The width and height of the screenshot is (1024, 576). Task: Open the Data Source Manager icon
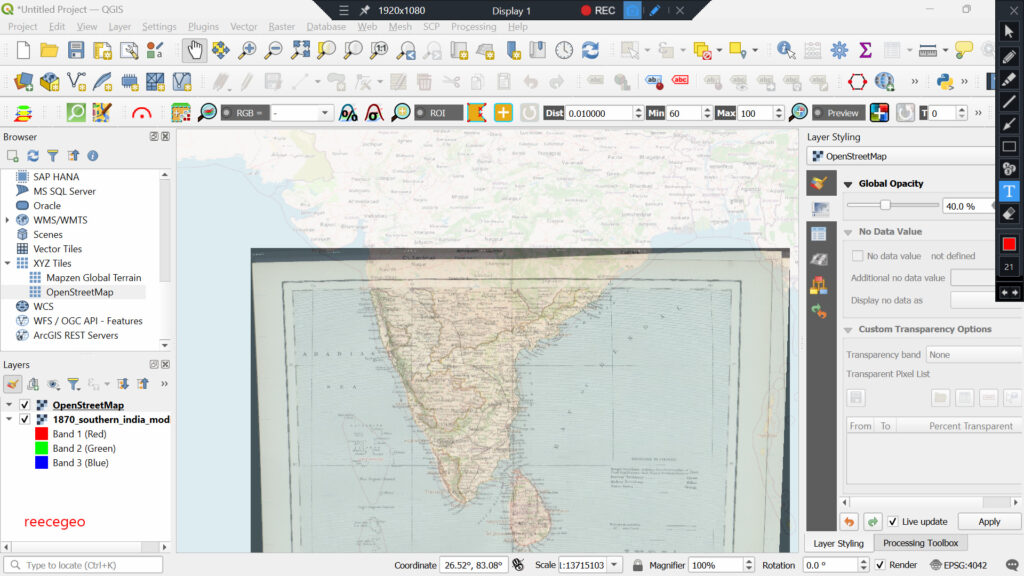(24, 82)
